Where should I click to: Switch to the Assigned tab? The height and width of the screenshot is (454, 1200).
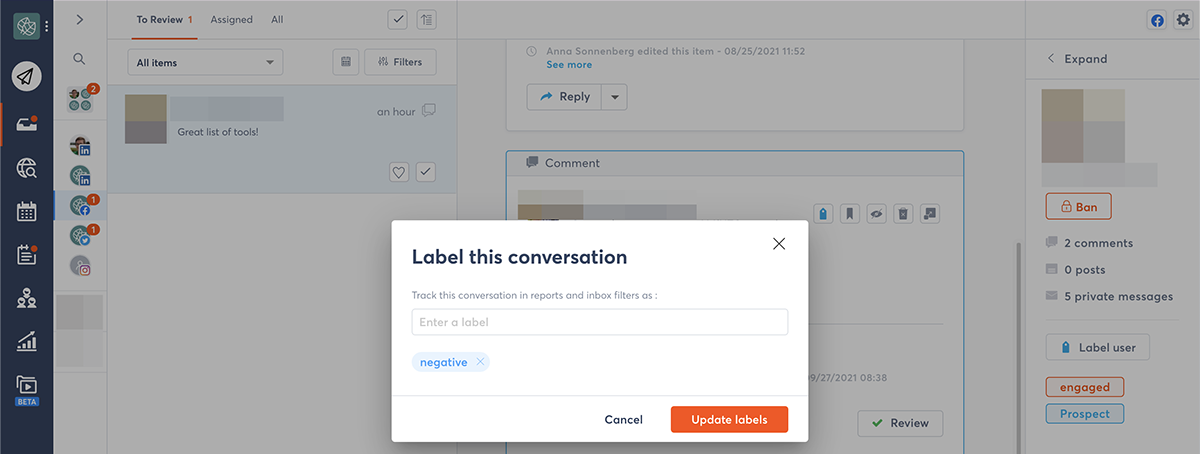point(231,19)
